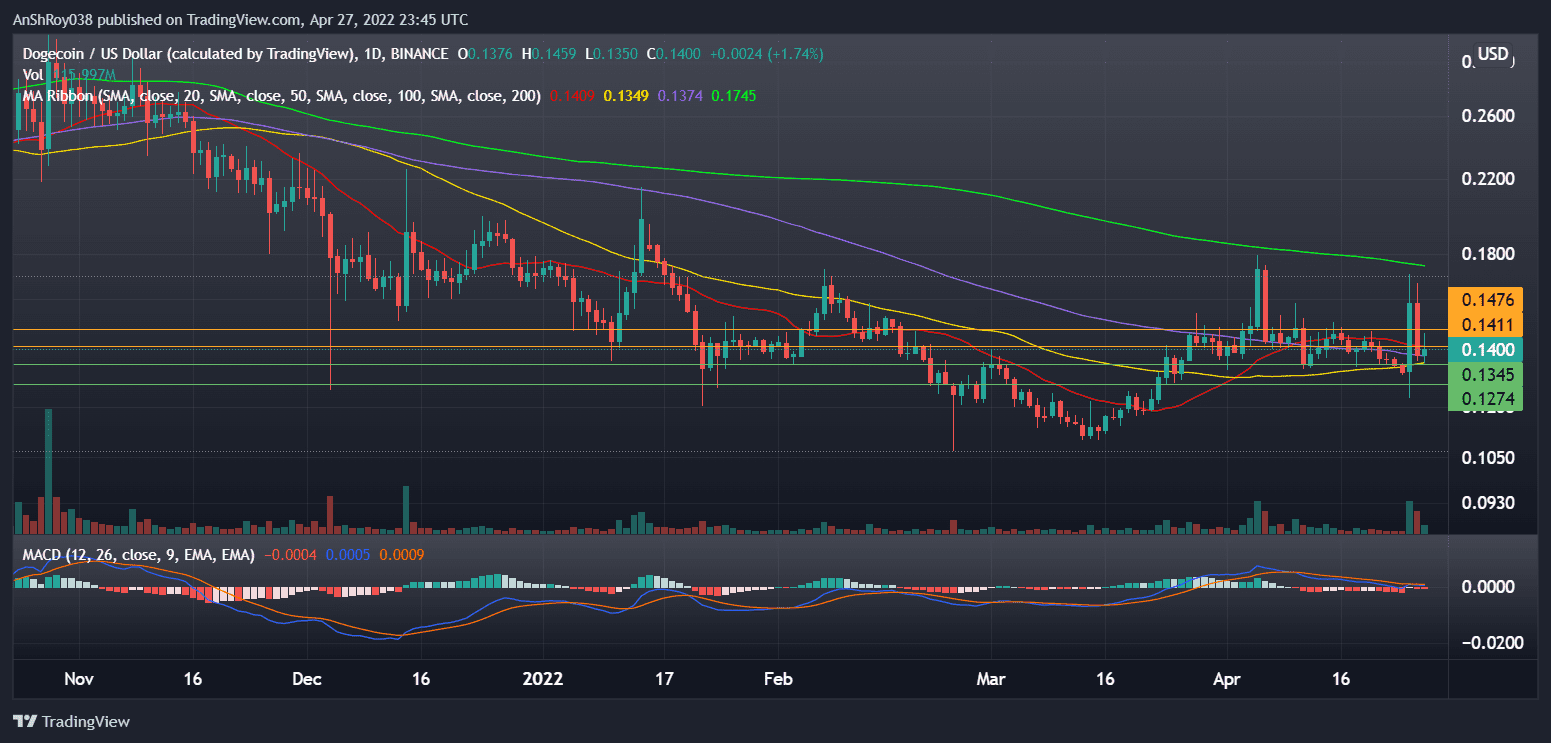Screen dimensions: 1551x743
Task: Click the TradingView logo at bottom left
Action: click(70, 721)
